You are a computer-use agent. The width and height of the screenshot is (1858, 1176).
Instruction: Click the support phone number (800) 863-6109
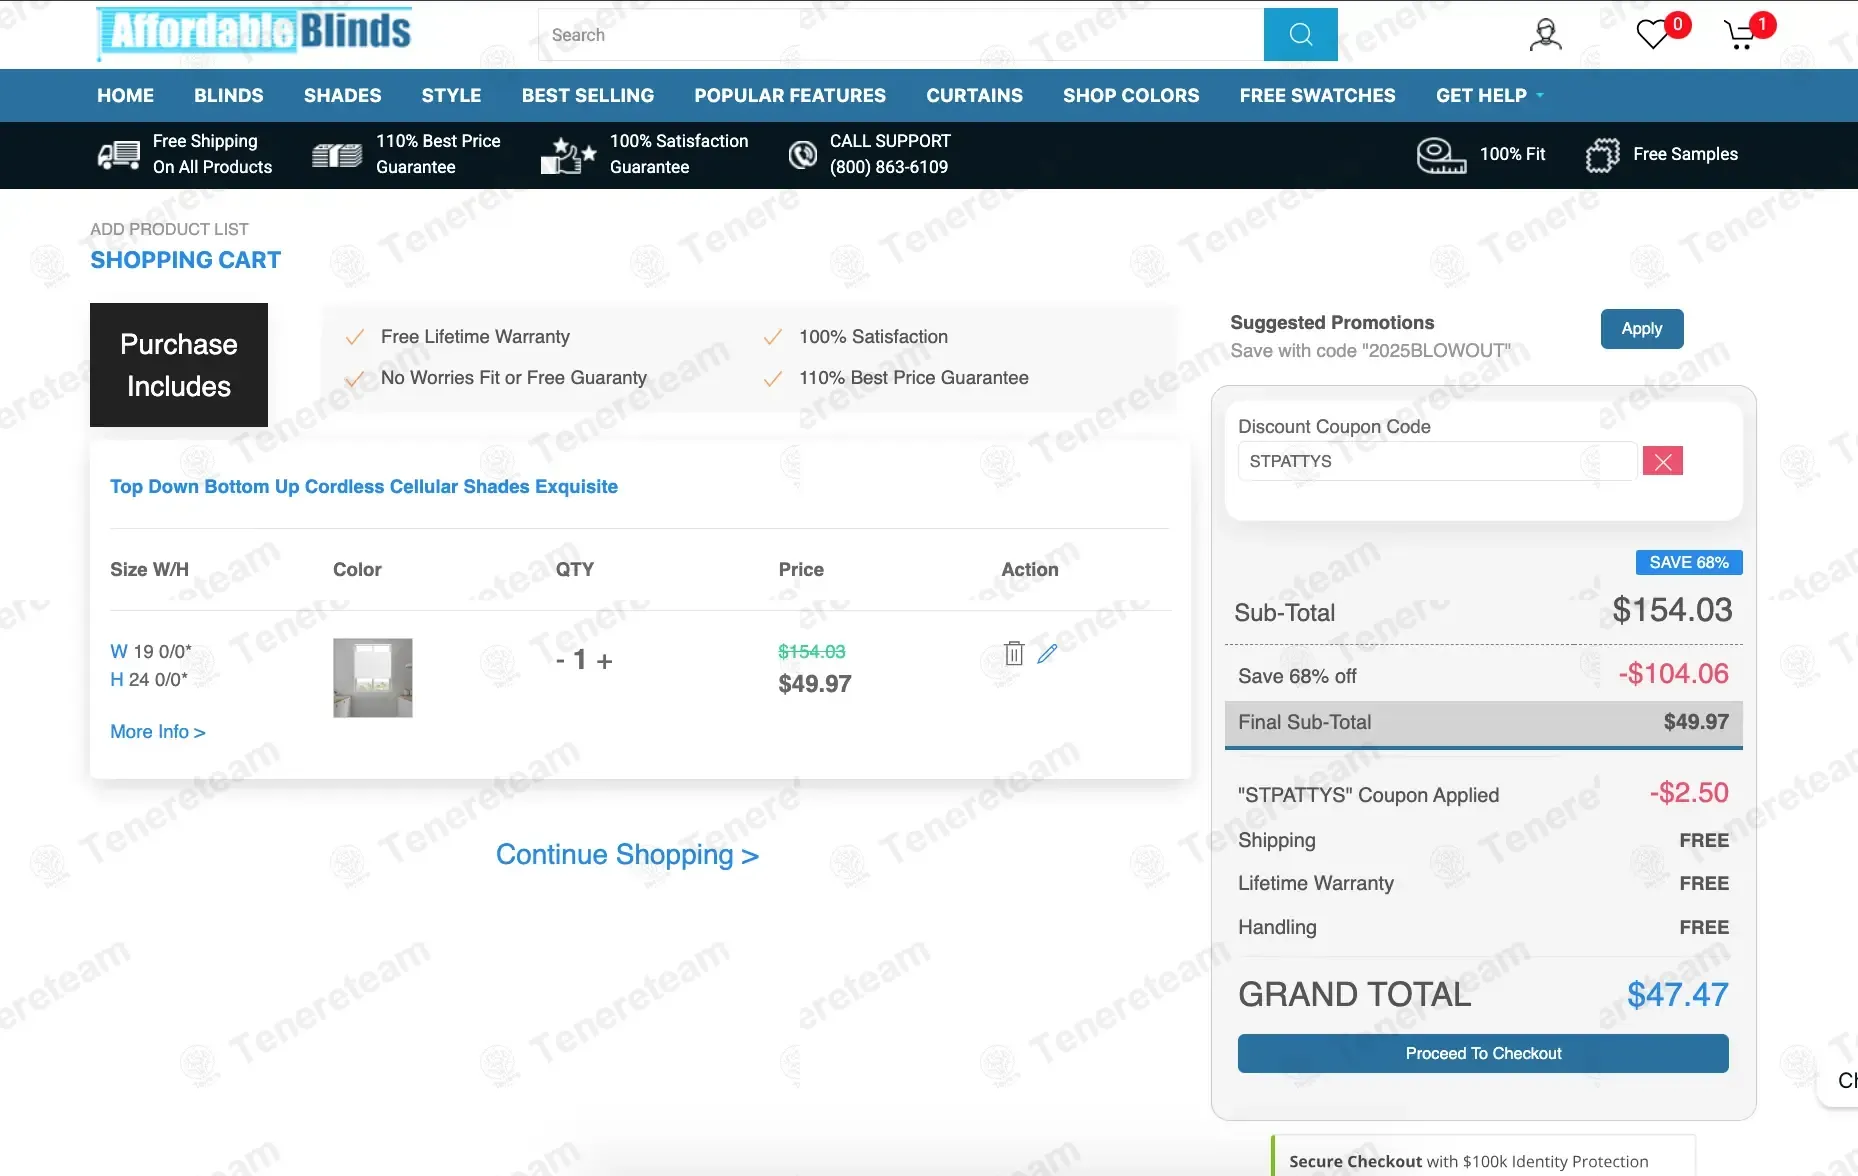pos(889,167)
